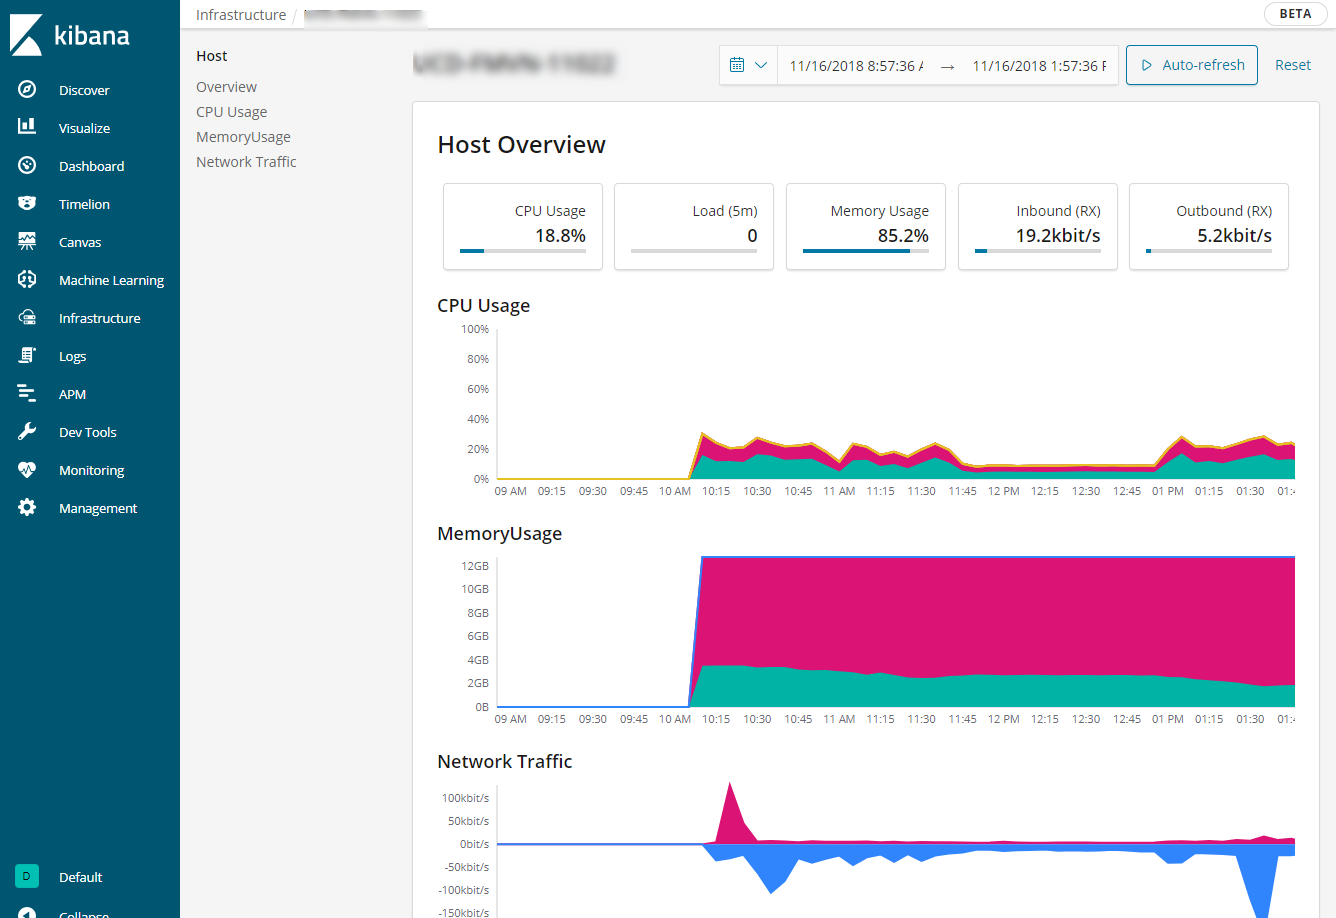Viewport: 1336px width, 918px height.
Task: Open Management settings
Action: coord(98,507)
